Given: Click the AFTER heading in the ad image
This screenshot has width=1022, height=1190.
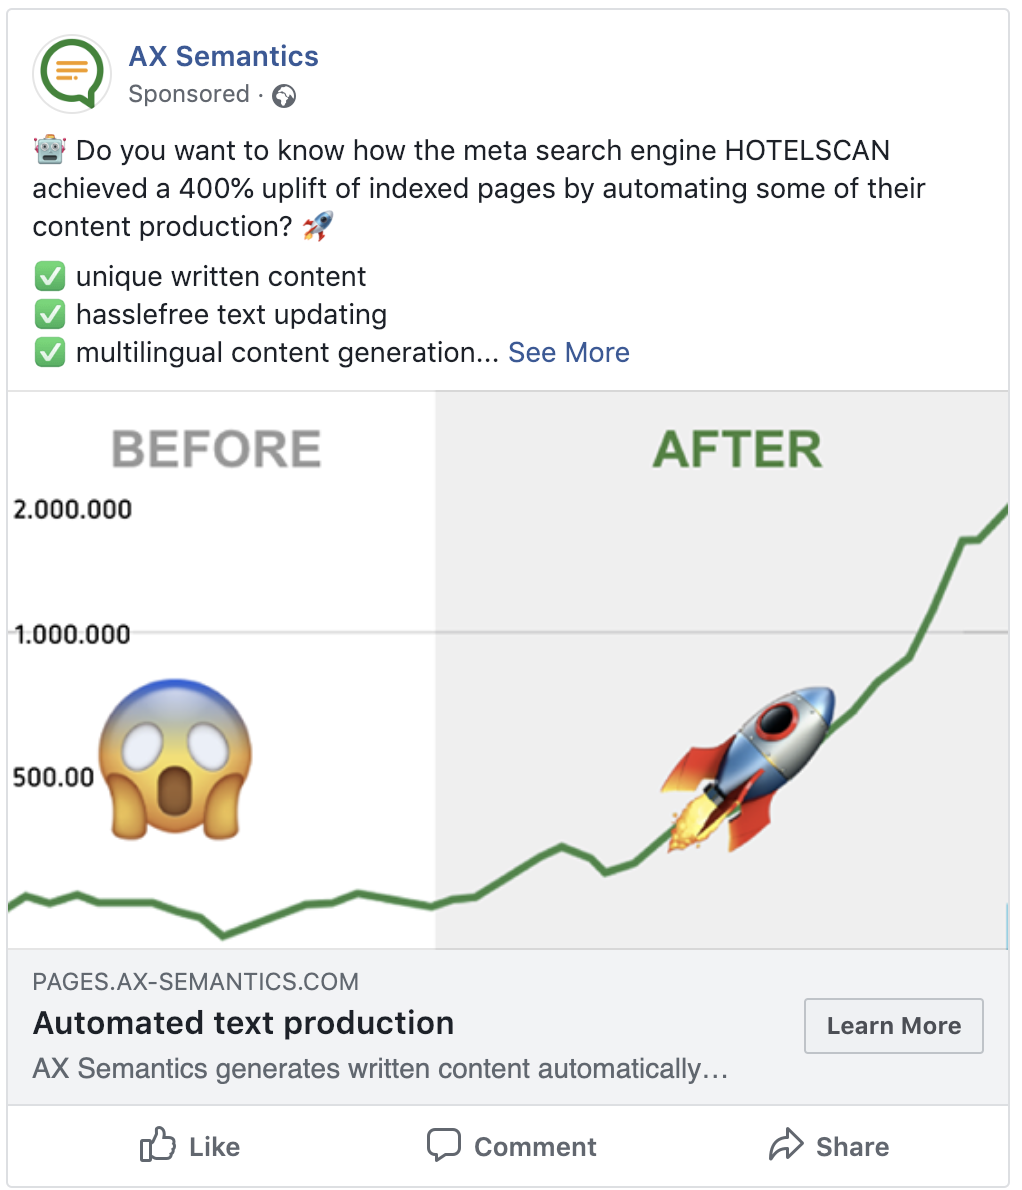Looking at the screenshot, I should pyautogui.click(x=737, y=449).
